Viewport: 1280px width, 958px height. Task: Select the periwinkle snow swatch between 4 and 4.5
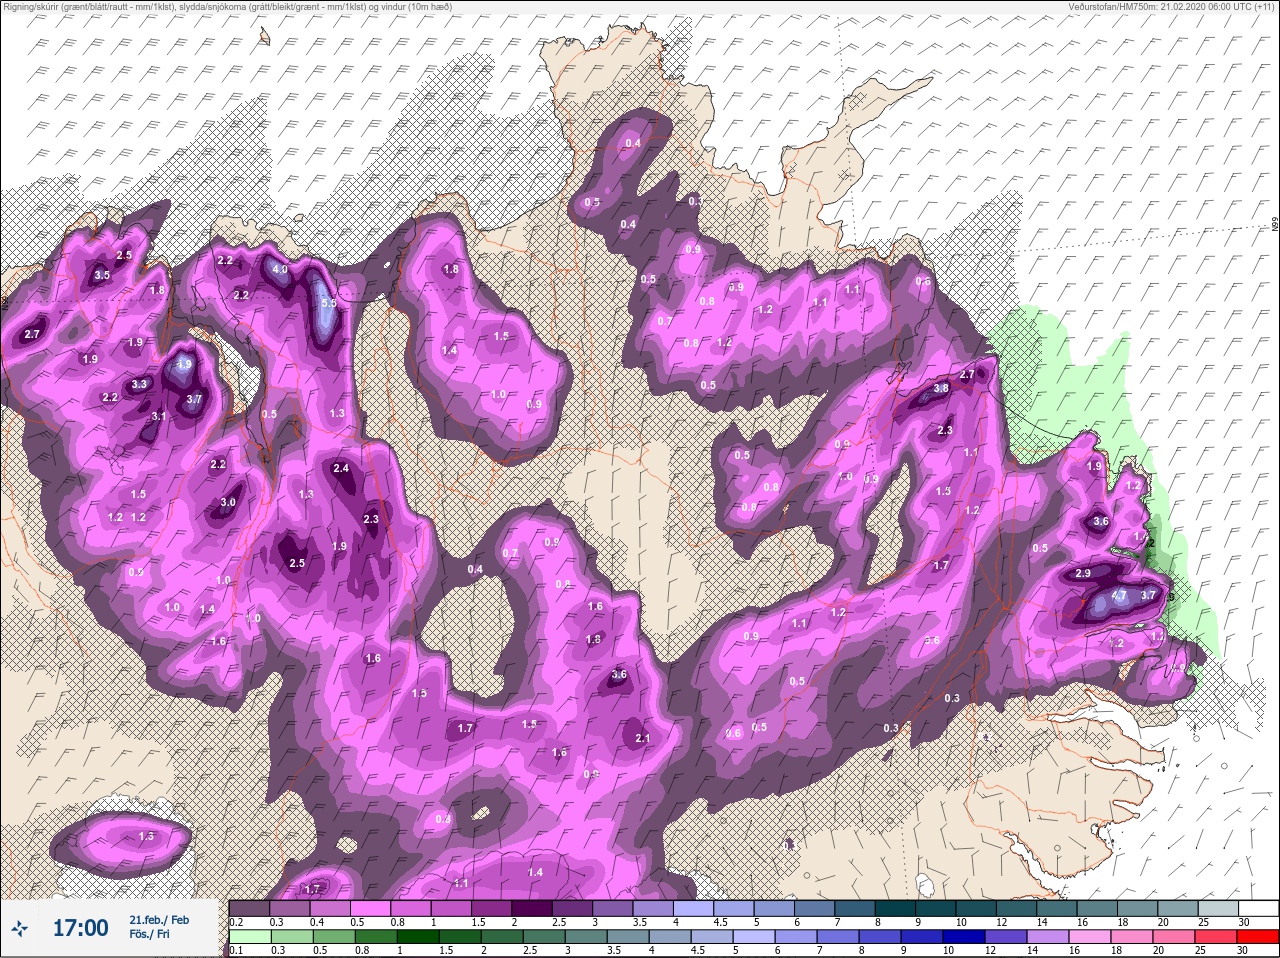pyautogui.click(x=695, y=908)
